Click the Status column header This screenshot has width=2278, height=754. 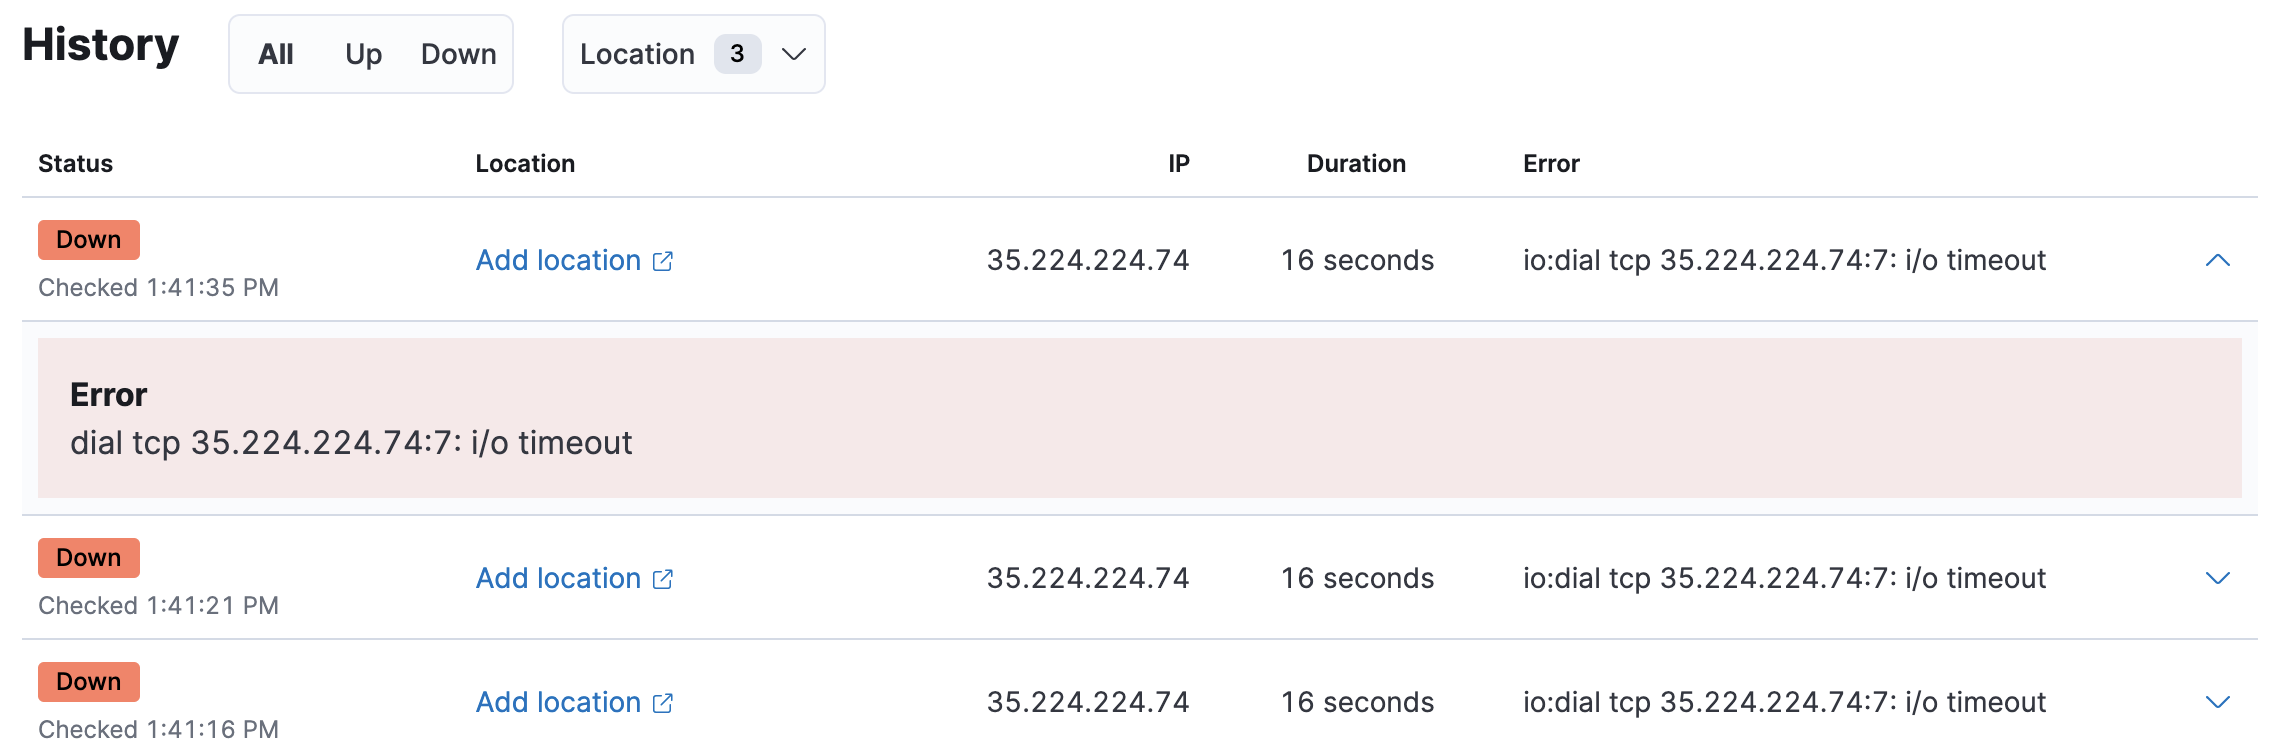75,163
